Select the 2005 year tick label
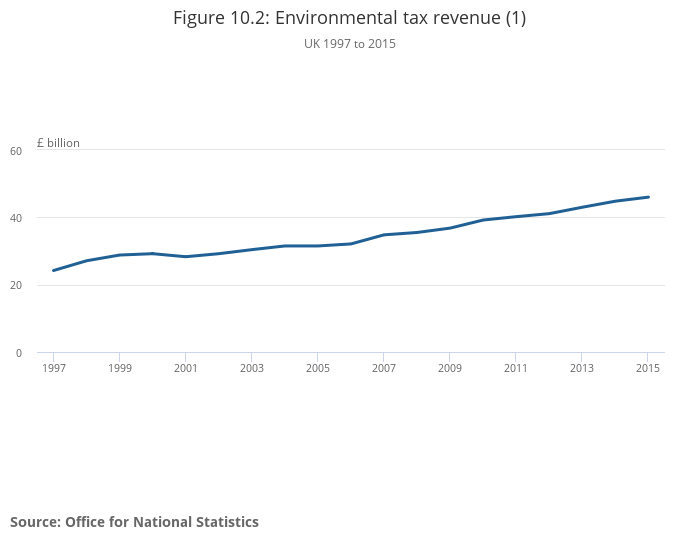Image resolution: width=700 pixels, height=549 pixels. tap(318, 369)
